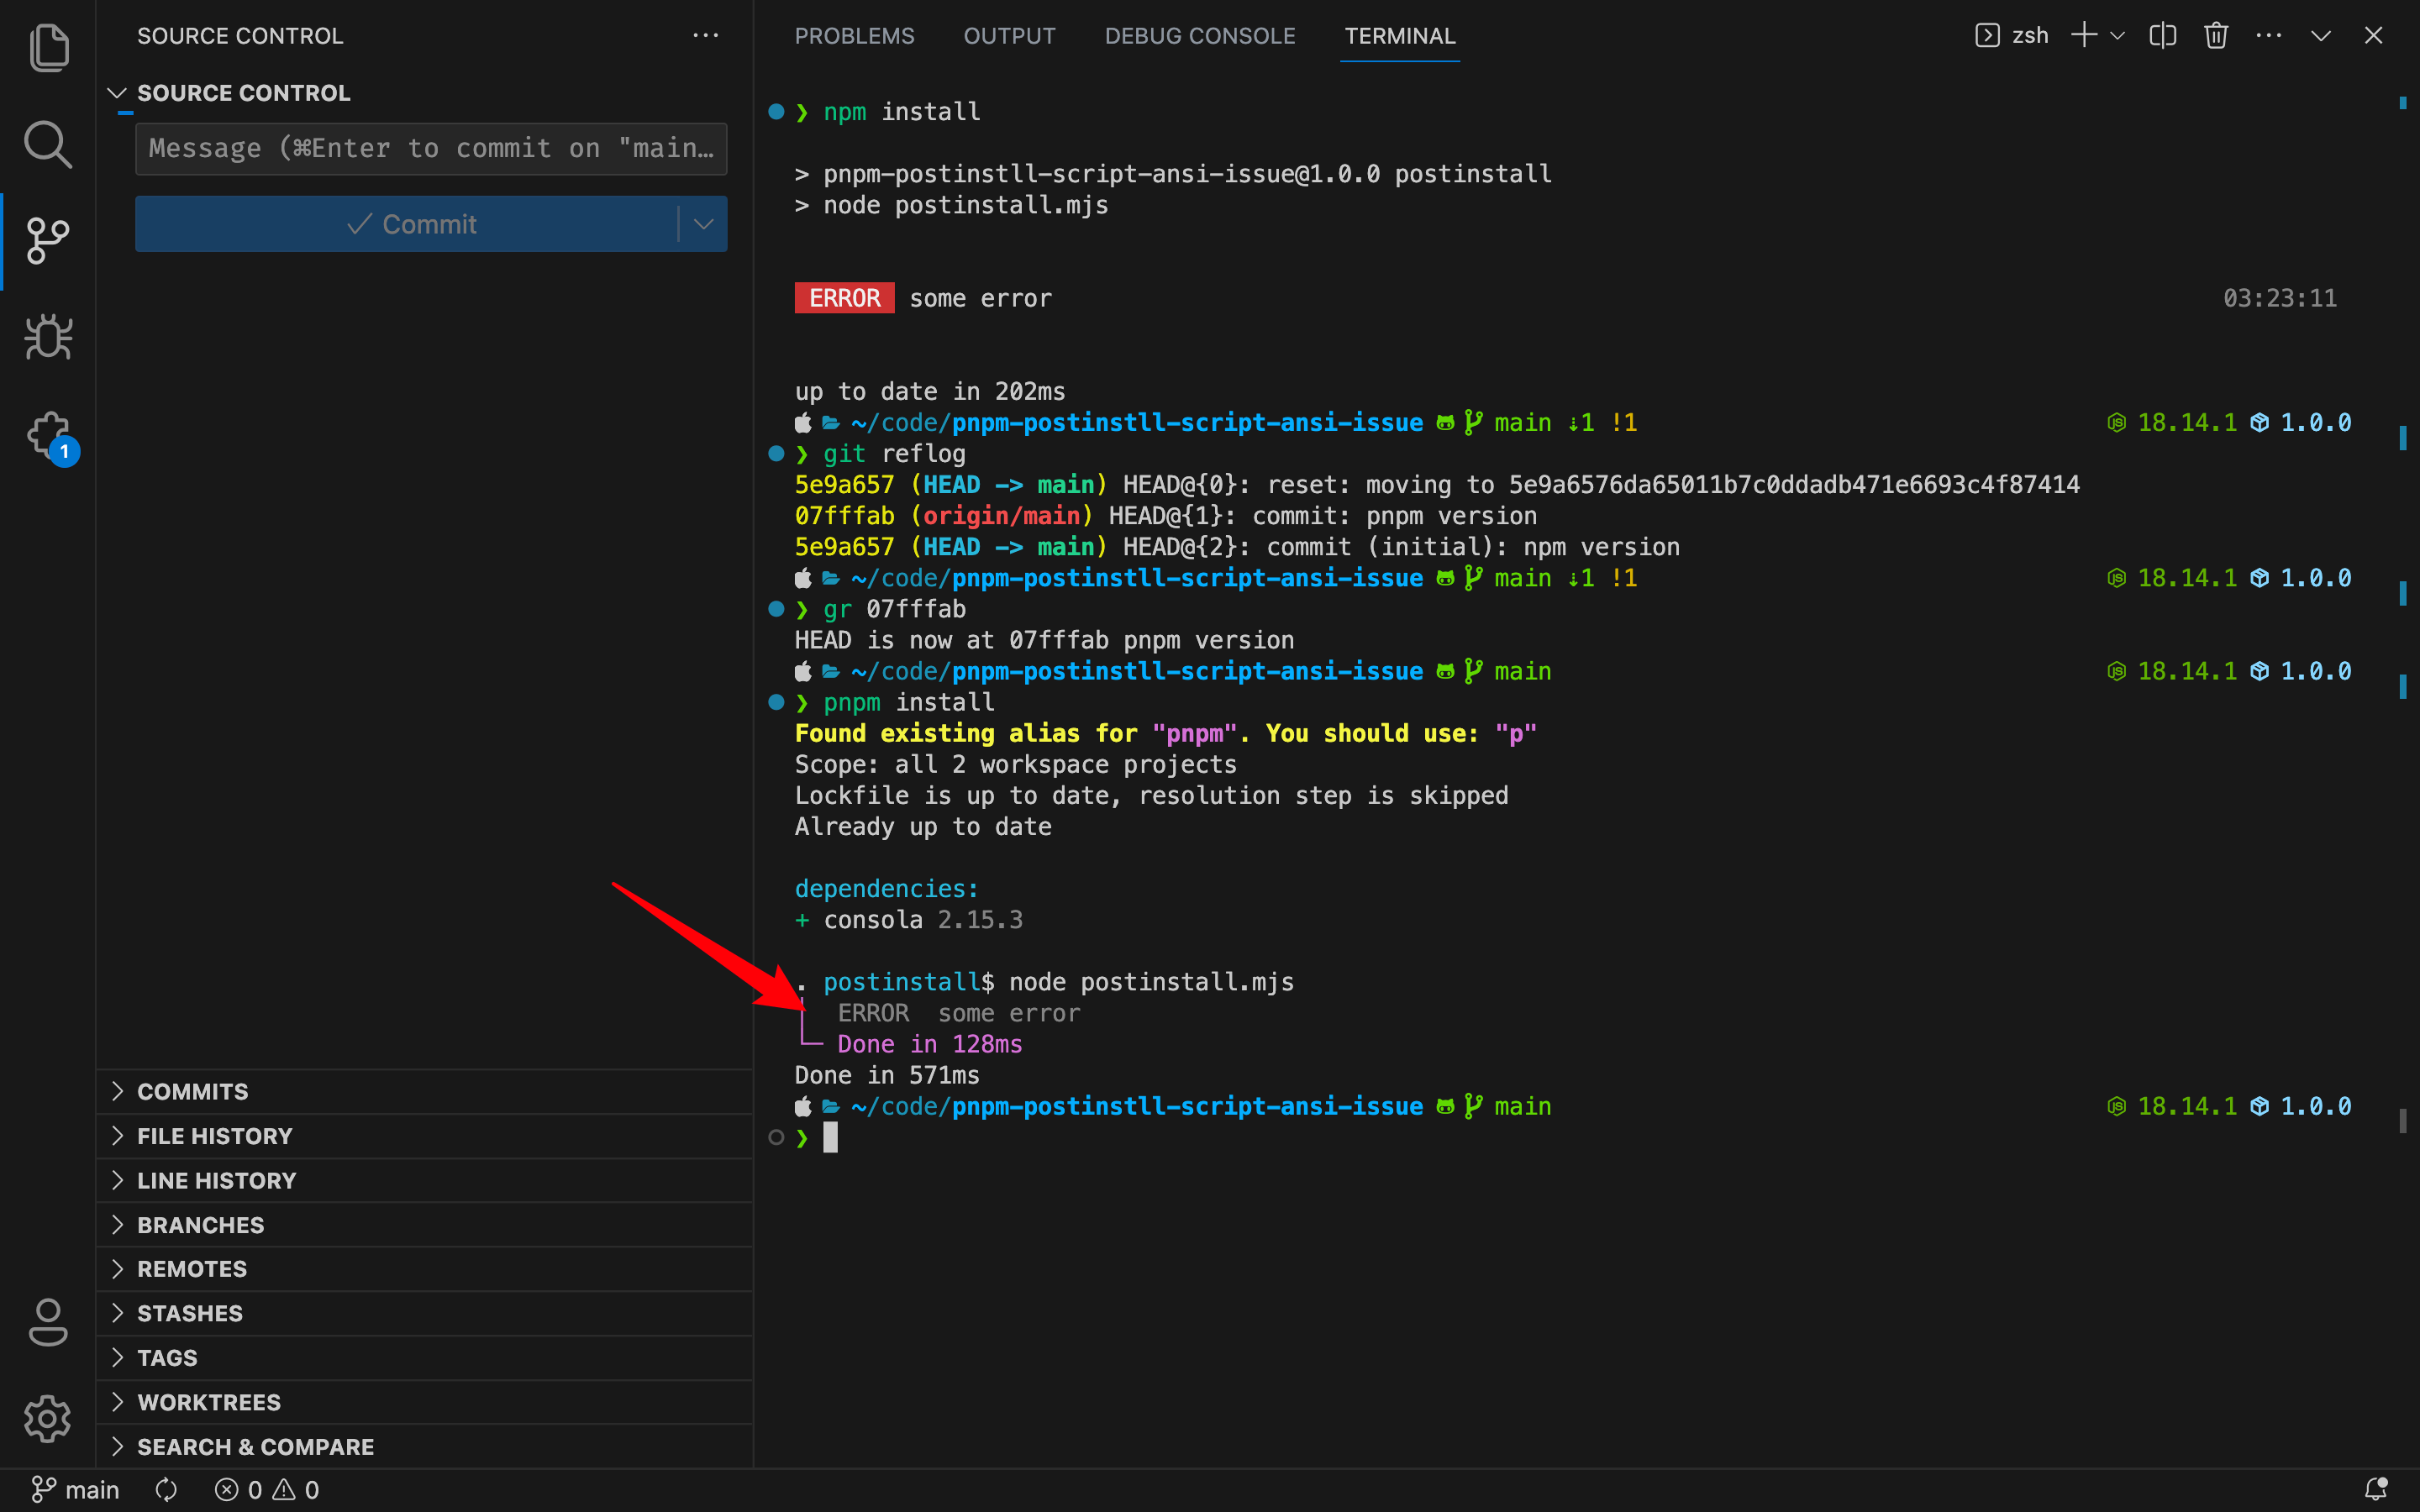The width and height of the screenshot is (2420, 1512).
Task: Switch to the PROBLEMS tab
Action: click(x=854, y=36)
